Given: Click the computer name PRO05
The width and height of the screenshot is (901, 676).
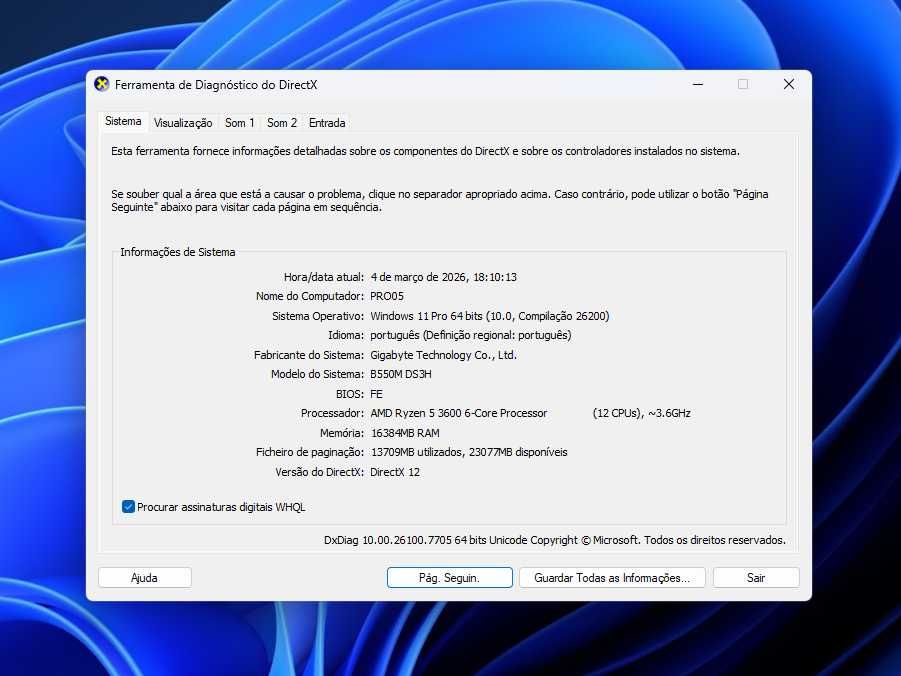Looking at the screenshot, I should tap(387, 296).
